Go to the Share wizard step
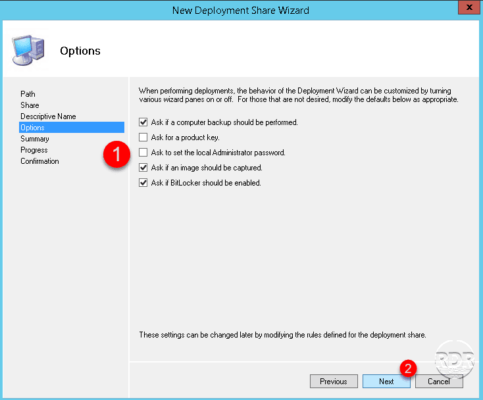Viewport: 483px width, 400px height. point(30,105)
